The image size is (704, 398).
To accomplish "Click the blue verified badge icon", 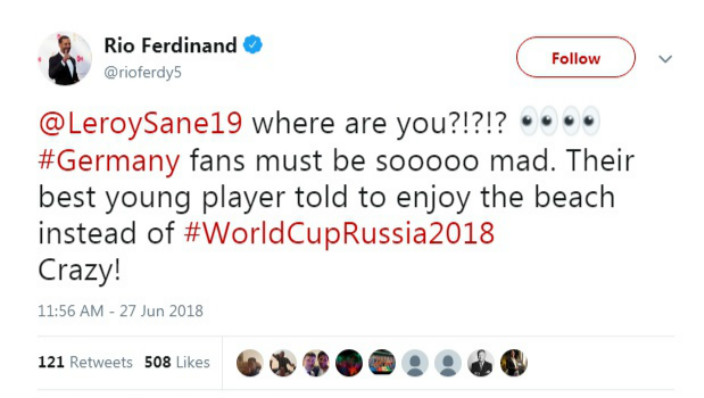I will point(253,45).
